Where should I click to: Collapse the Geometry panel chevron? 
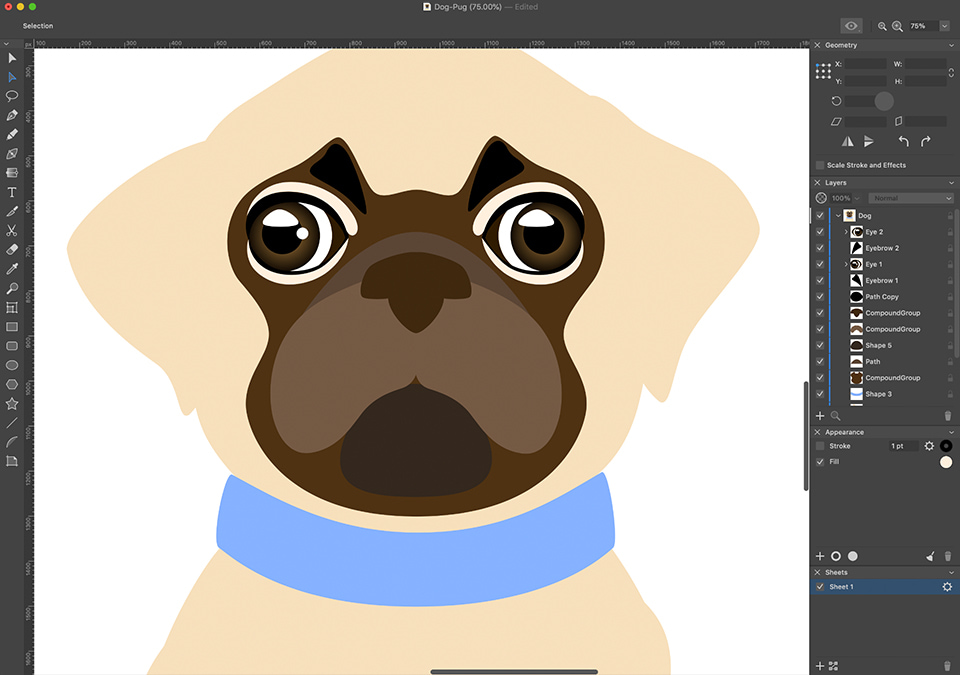951,45
